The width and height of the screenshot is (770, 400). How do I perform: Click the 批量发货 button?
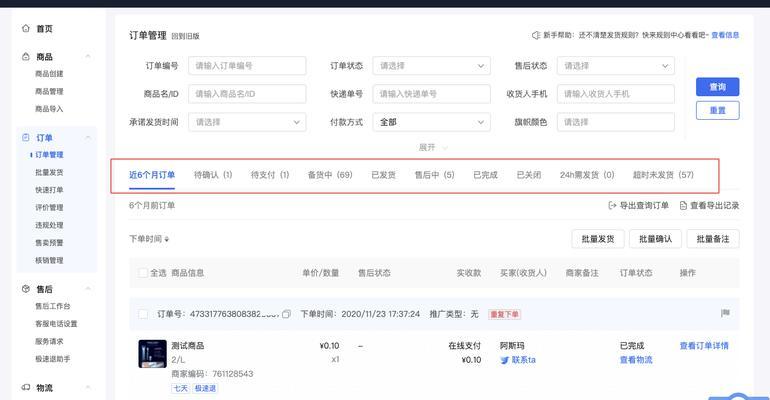598,239
